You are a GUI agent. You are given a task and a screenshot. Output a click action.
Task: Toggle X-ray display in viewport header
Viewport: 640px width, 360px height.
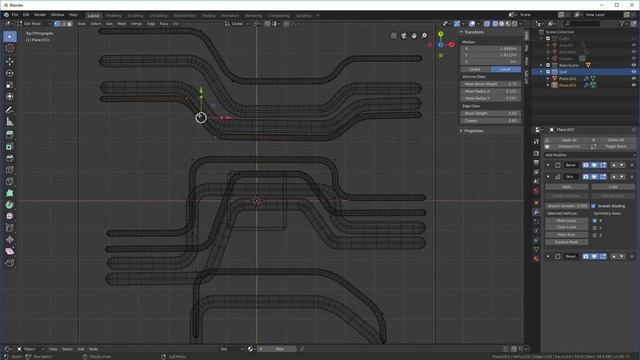[487, 24]
